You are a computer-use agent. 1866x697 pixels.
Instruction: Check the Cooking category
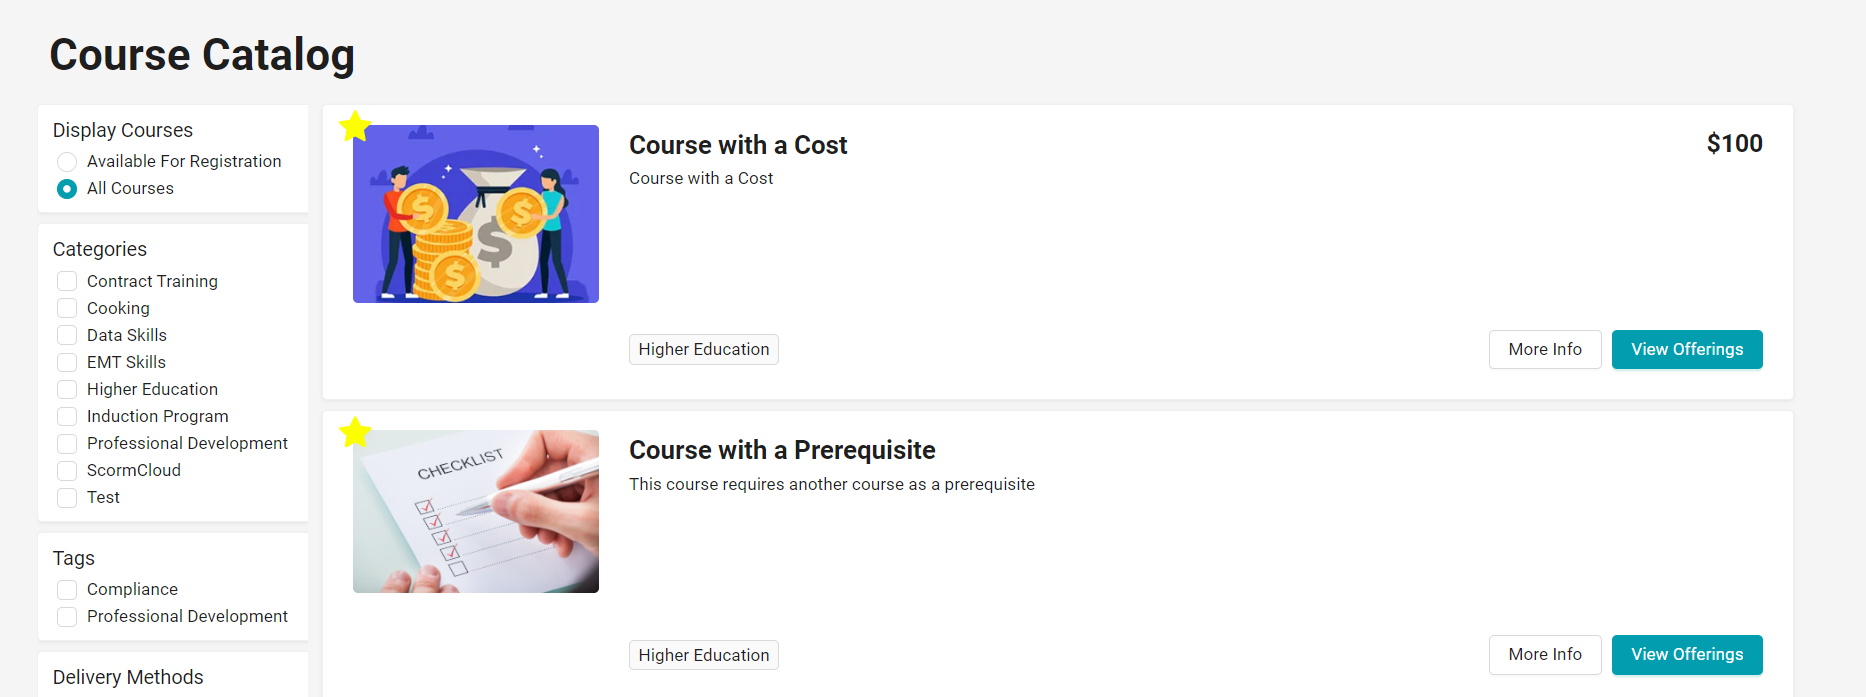coord(66,308)
